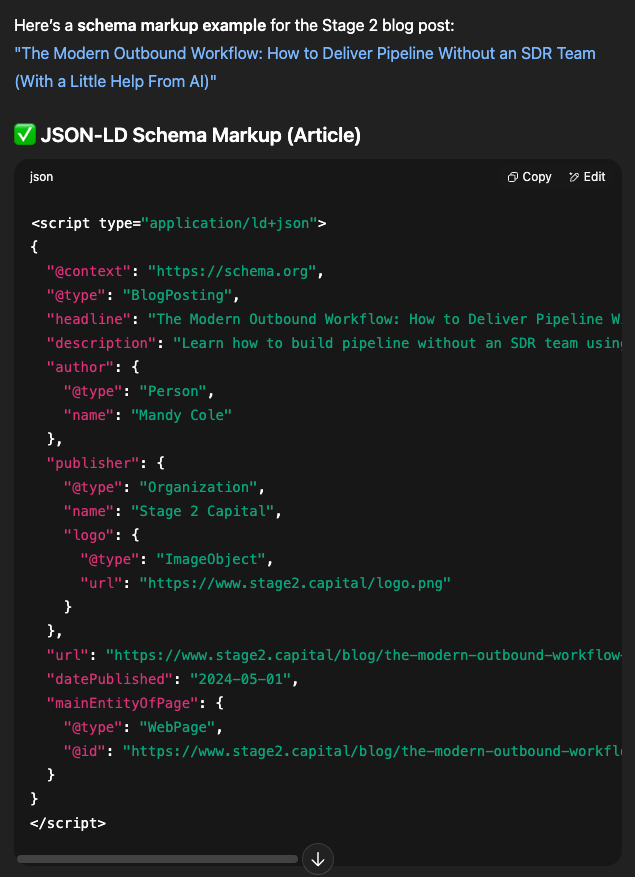Click the "https://schema.org" value
Viewport: 635px width, 877px height.
[232, 271]
